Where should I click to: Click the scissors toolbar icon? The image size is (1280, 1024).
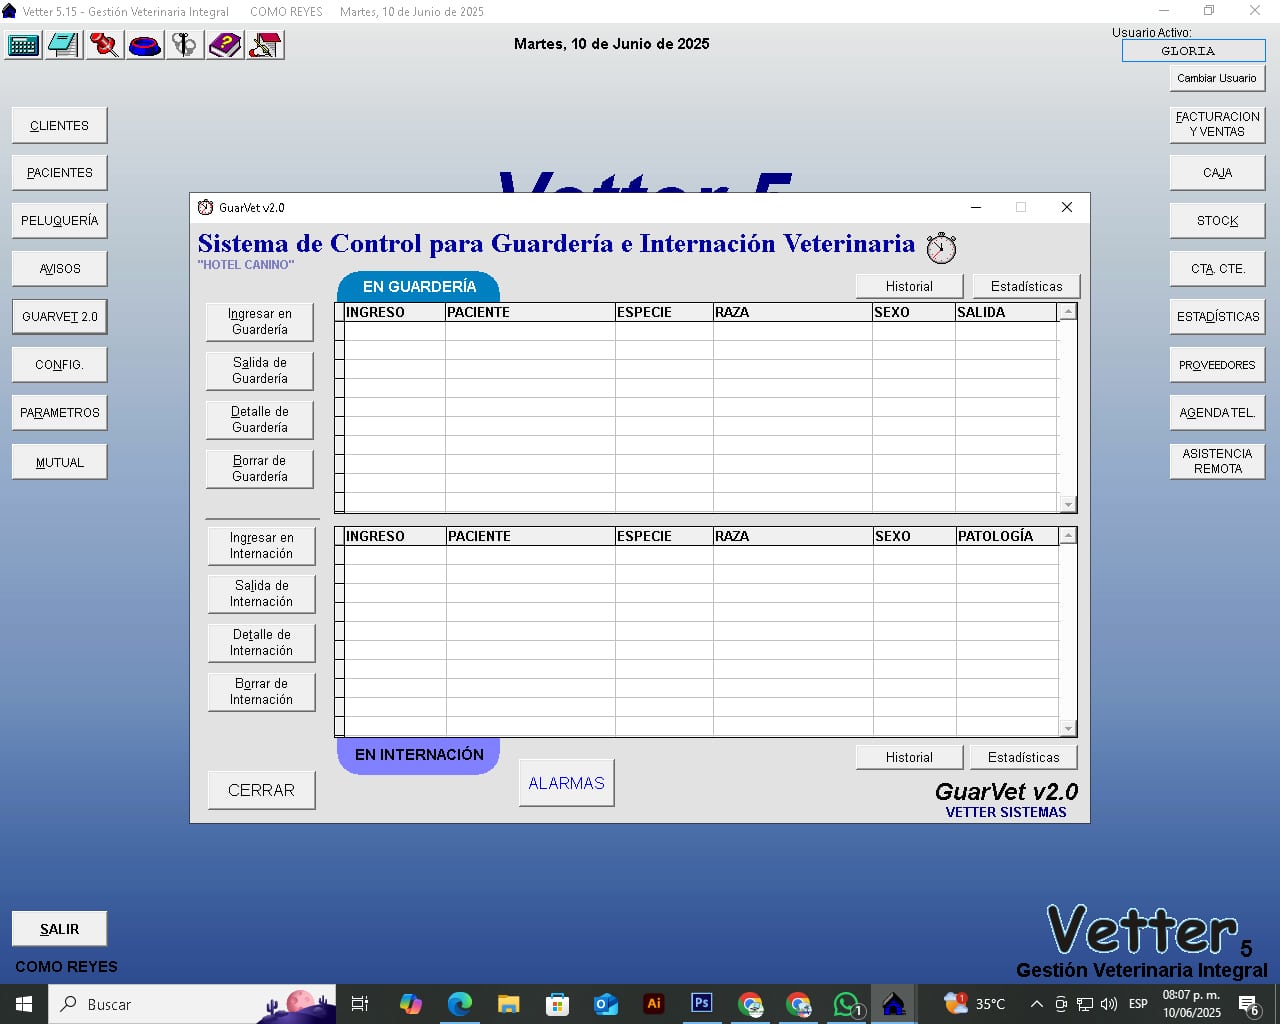tap(185, 45)
